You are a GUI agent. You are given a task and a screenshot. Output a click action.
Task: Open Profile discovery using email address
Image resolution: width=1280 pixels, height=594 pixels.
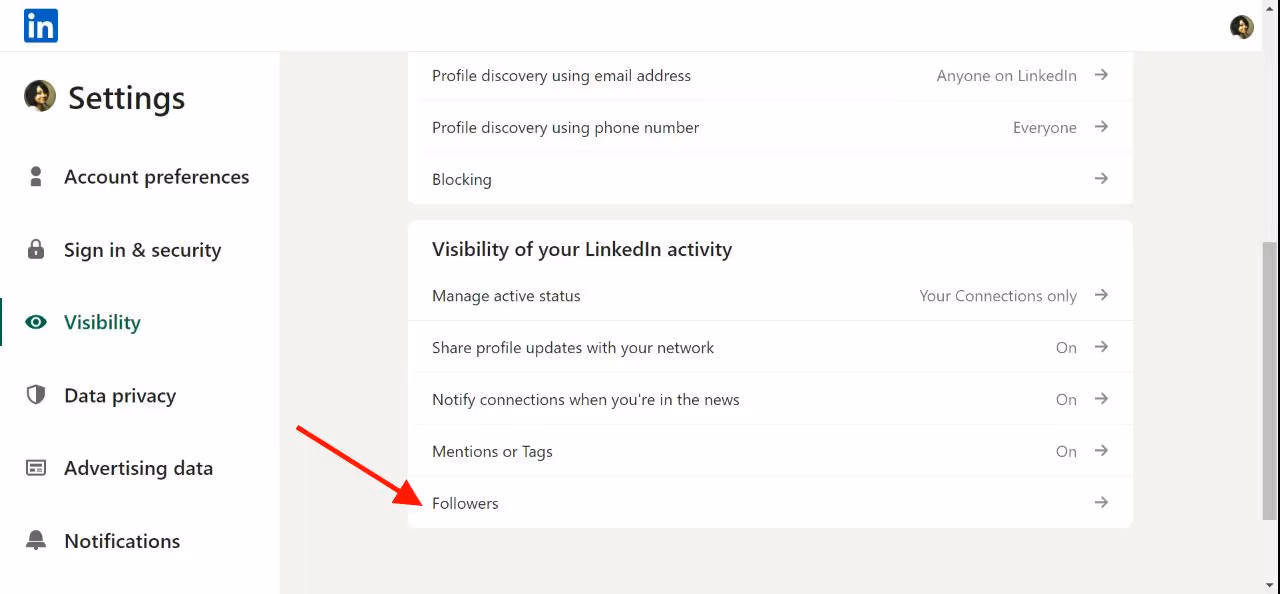[x=1100, y=75]
